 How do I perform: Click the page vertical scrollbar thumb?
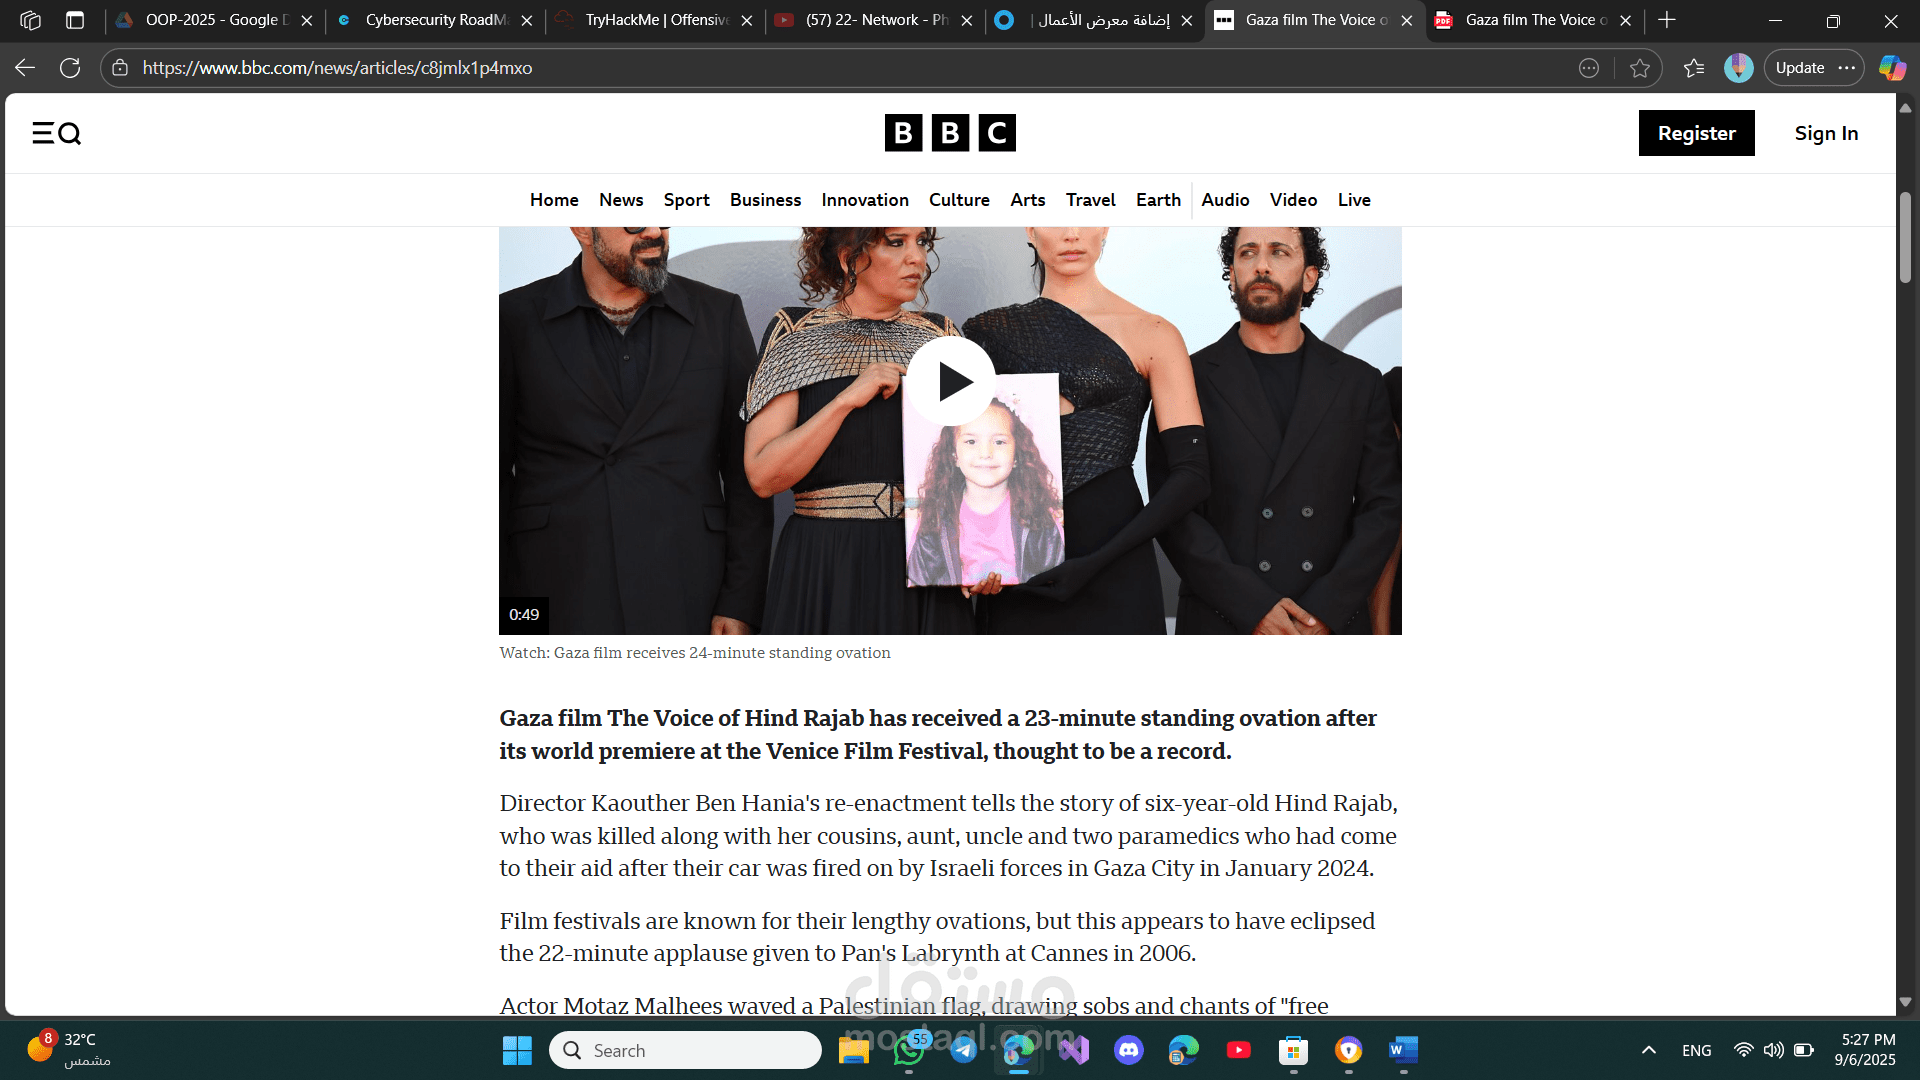pos(1905,237)
